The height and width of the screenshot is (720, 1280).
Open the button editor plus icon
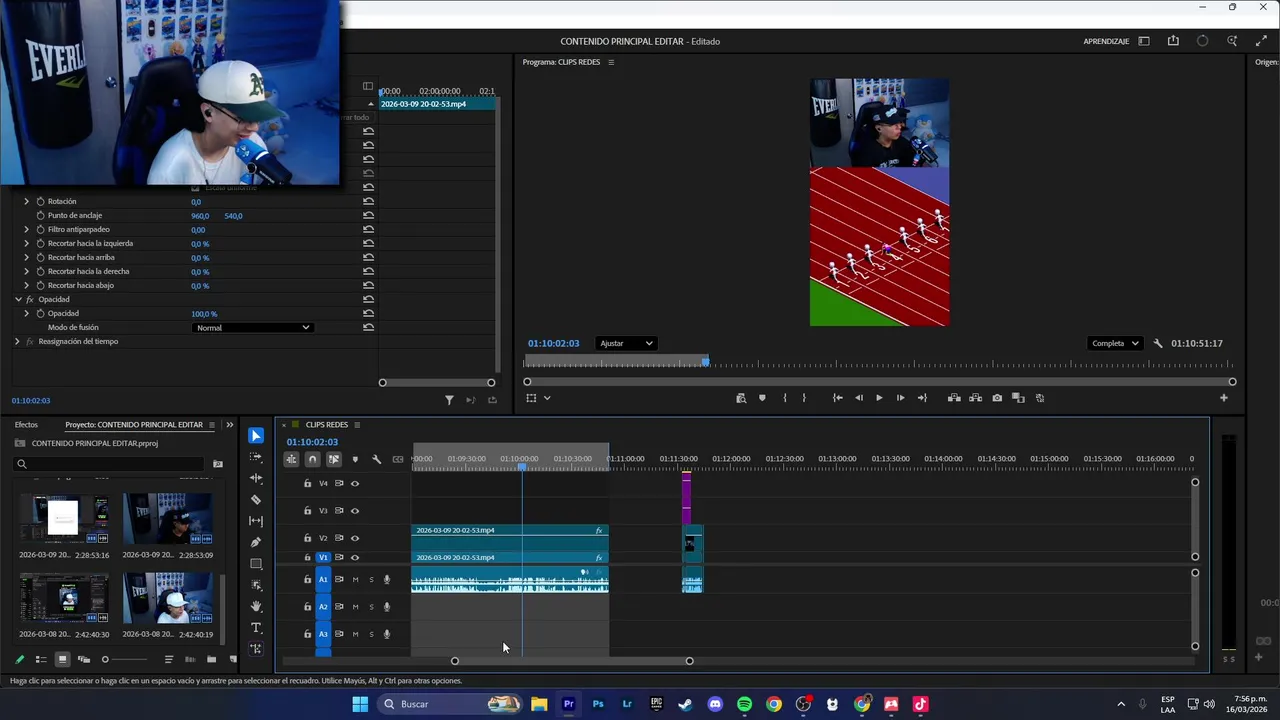click(1223, 398)
